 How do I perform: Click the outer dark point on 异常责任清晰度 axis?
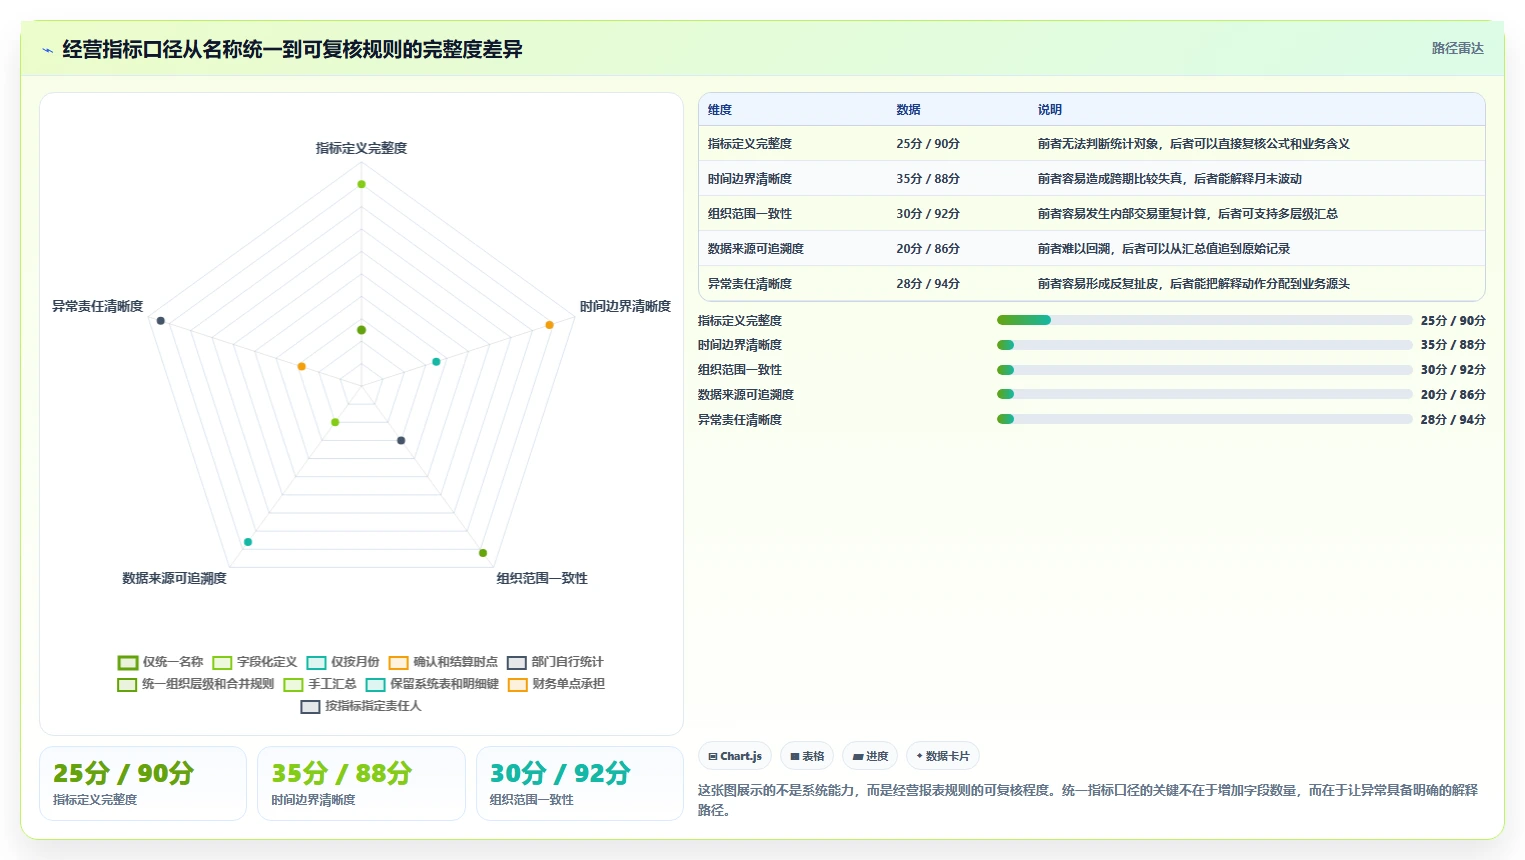pos(160,320)
